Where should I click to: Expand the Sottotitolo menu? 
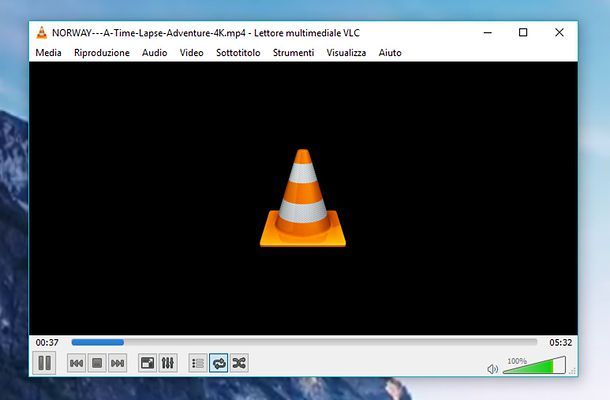pyautogui.click(x=238, y=52)
